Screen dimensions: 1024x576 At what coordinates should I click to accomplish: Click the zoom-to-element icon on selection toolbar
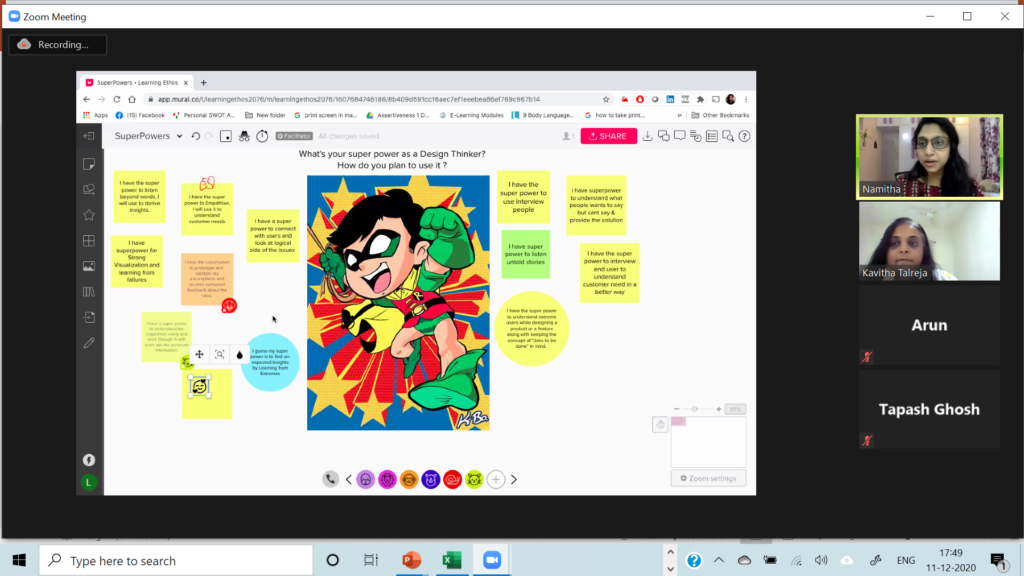pyautogui.click(x=219, y=355)
